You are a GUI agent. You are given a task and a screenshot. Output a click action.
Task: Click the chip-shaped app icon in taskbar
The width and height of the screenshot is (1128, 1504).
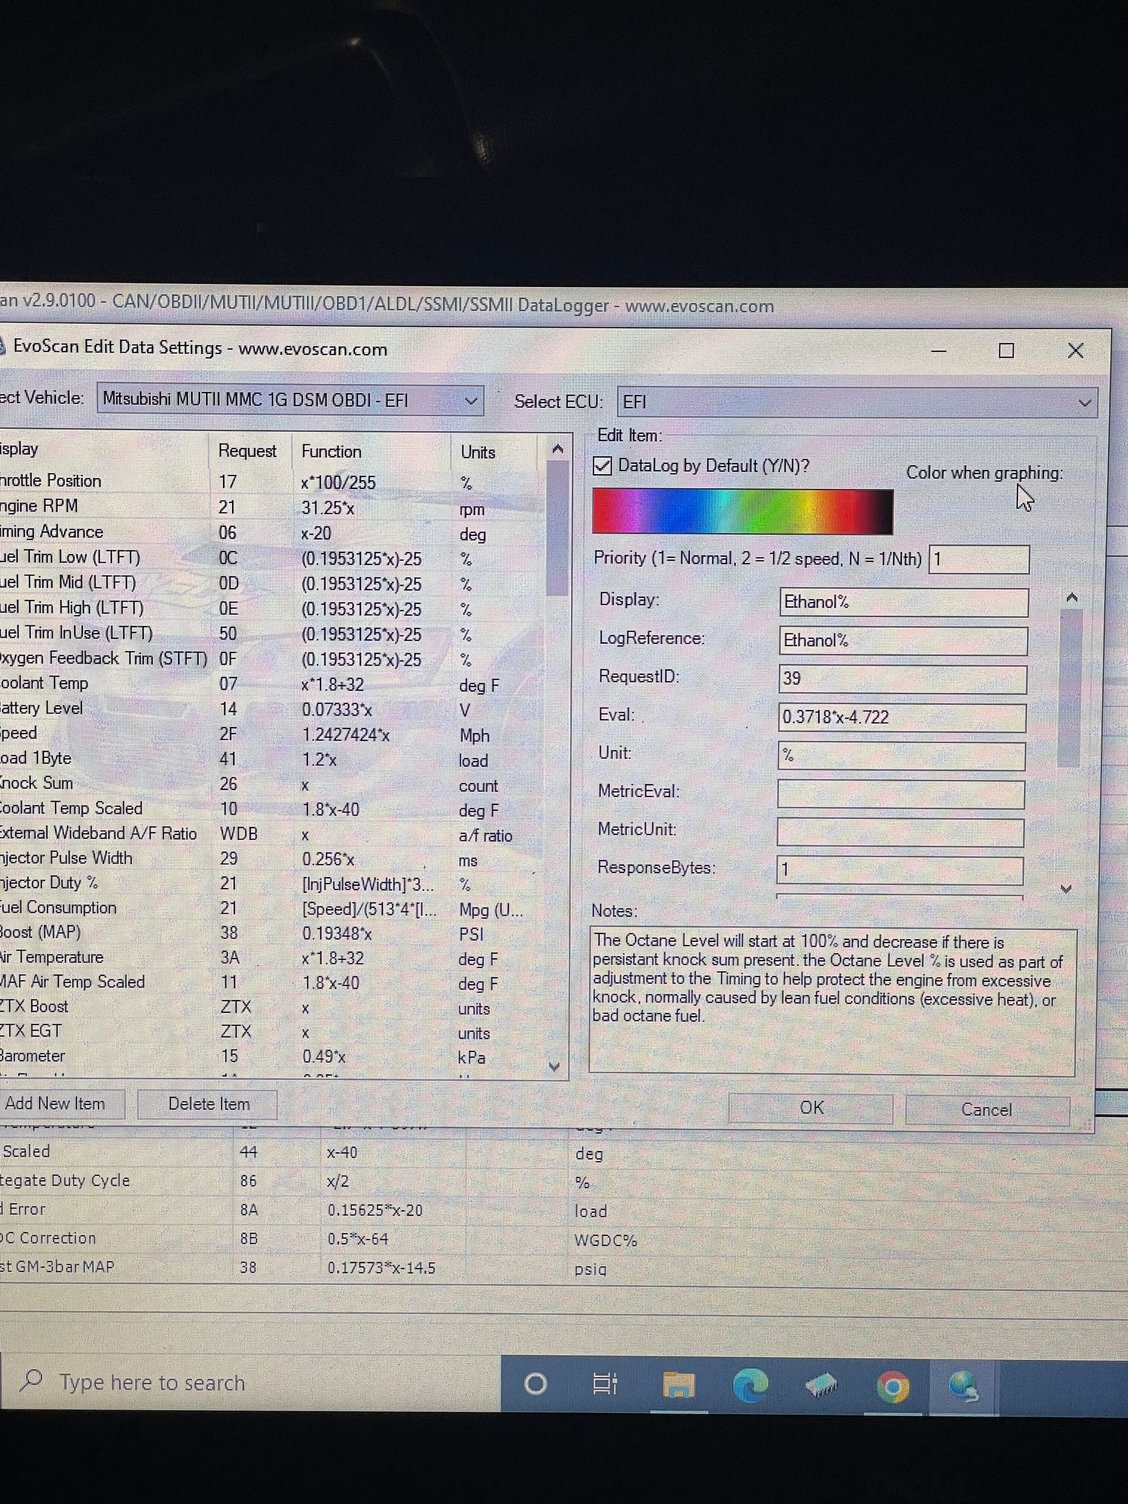[821, 1385]
